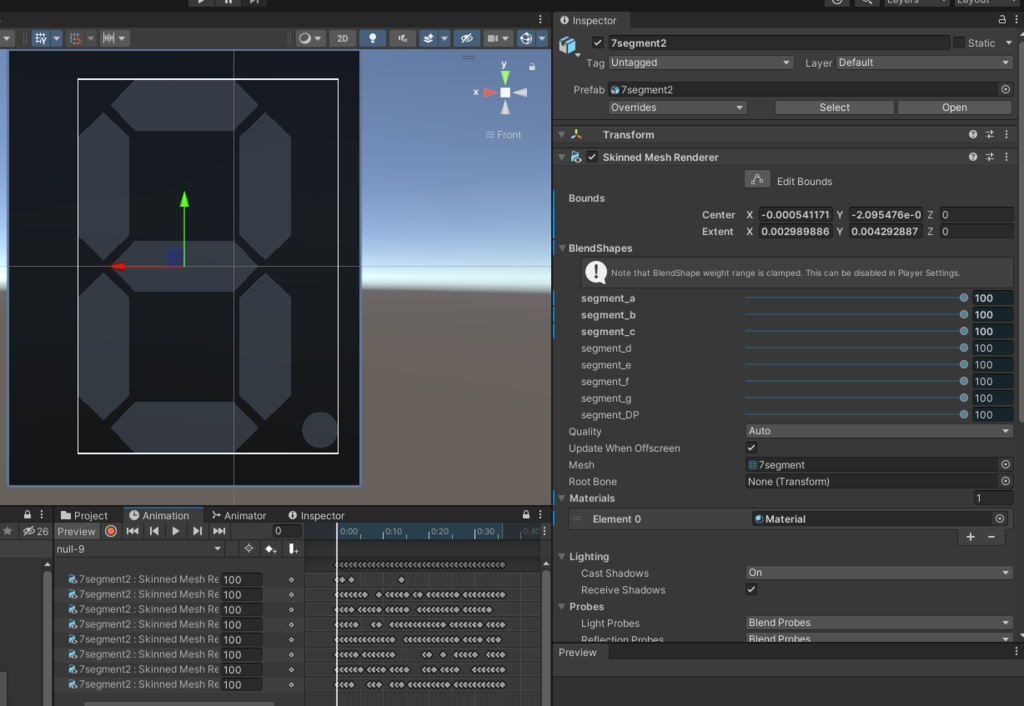
Task: Open the Light Probes dropdown
Action: tap(878, 622)
